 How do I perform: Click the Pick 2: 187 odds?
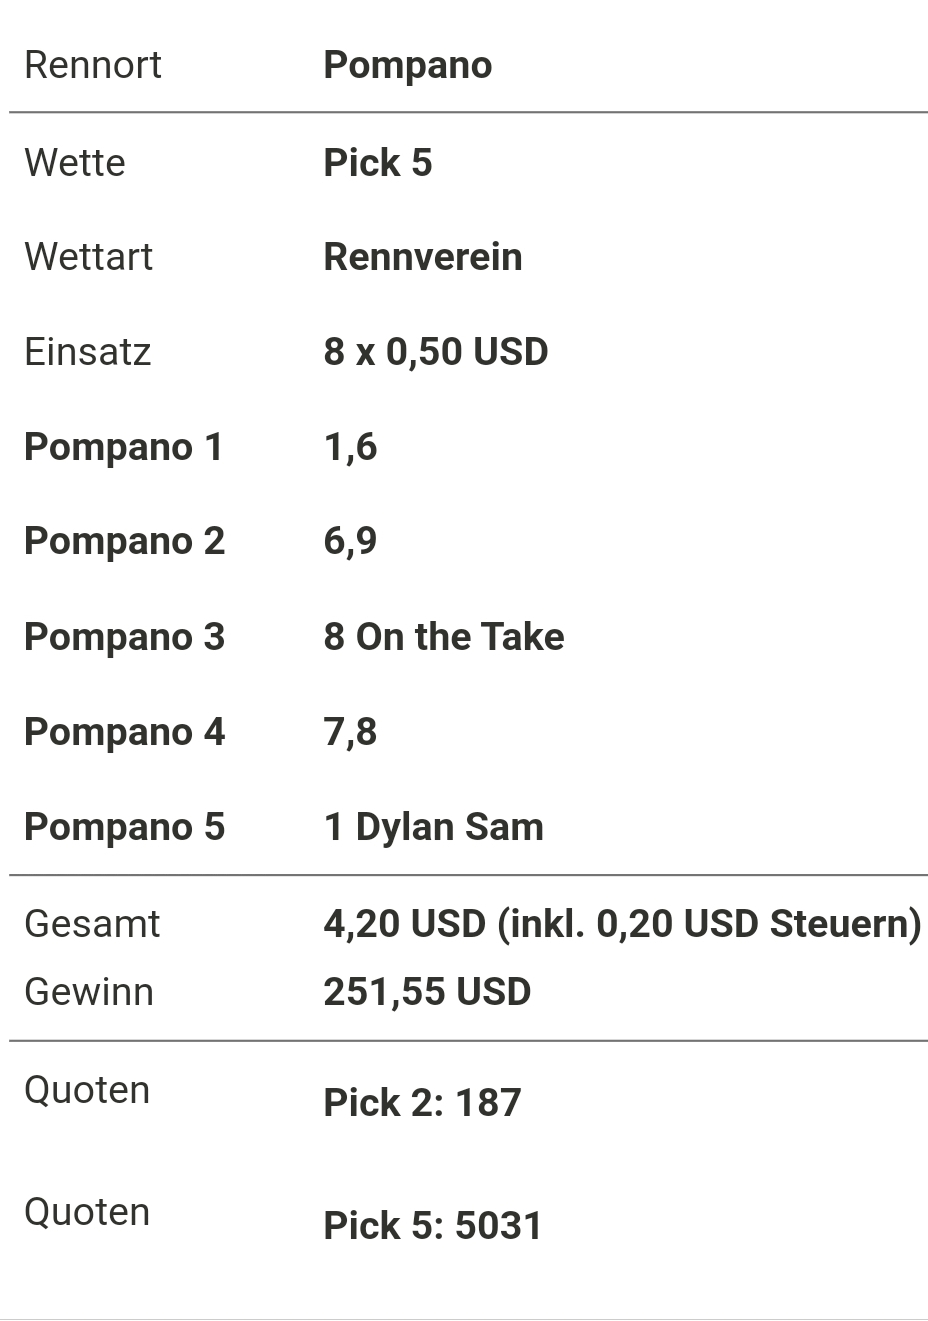[x=422, y=1103]
